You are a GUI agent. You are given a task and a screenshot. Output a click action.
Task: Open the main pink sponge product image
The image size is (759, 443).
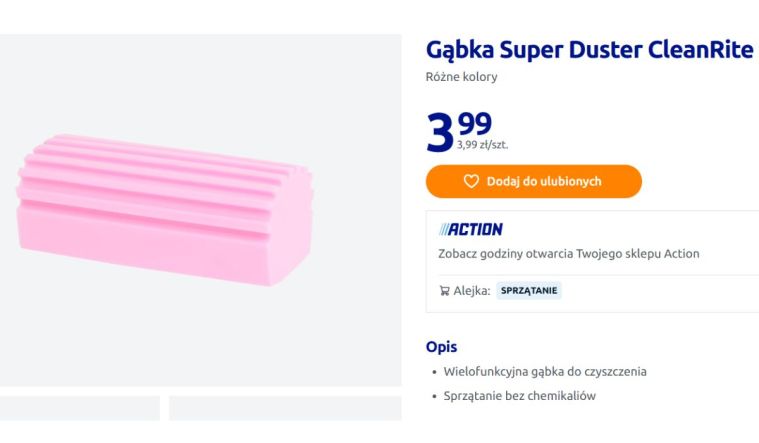[x=165, y=208]
